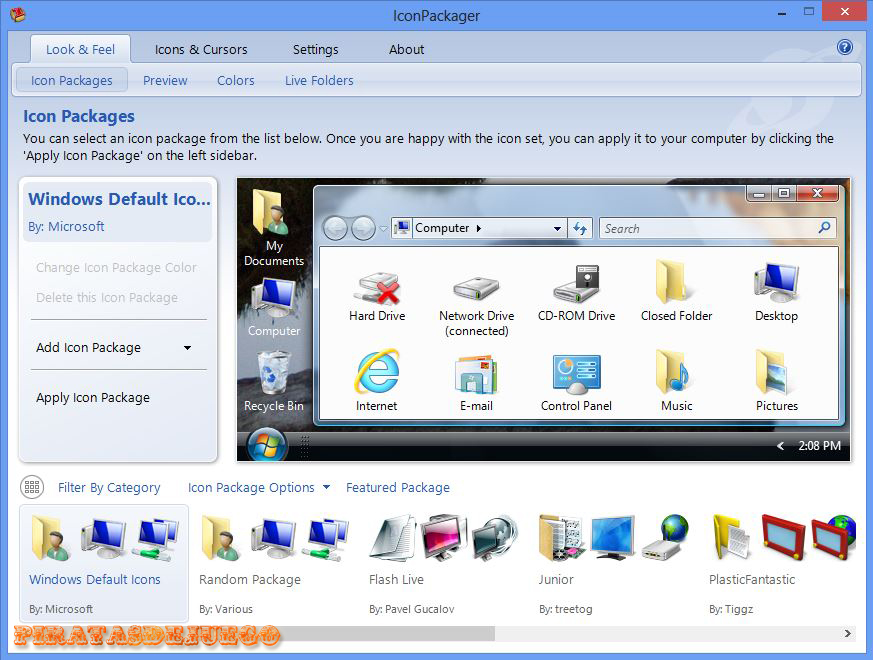Click the scrollbar right arrow of package list

coord(847,633)
